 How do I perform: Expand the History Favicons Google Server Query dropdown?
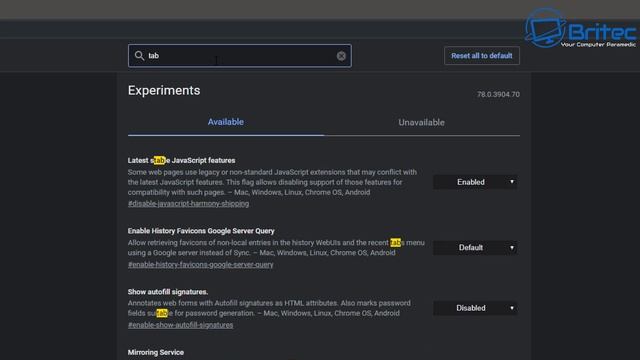pos(475,248)
